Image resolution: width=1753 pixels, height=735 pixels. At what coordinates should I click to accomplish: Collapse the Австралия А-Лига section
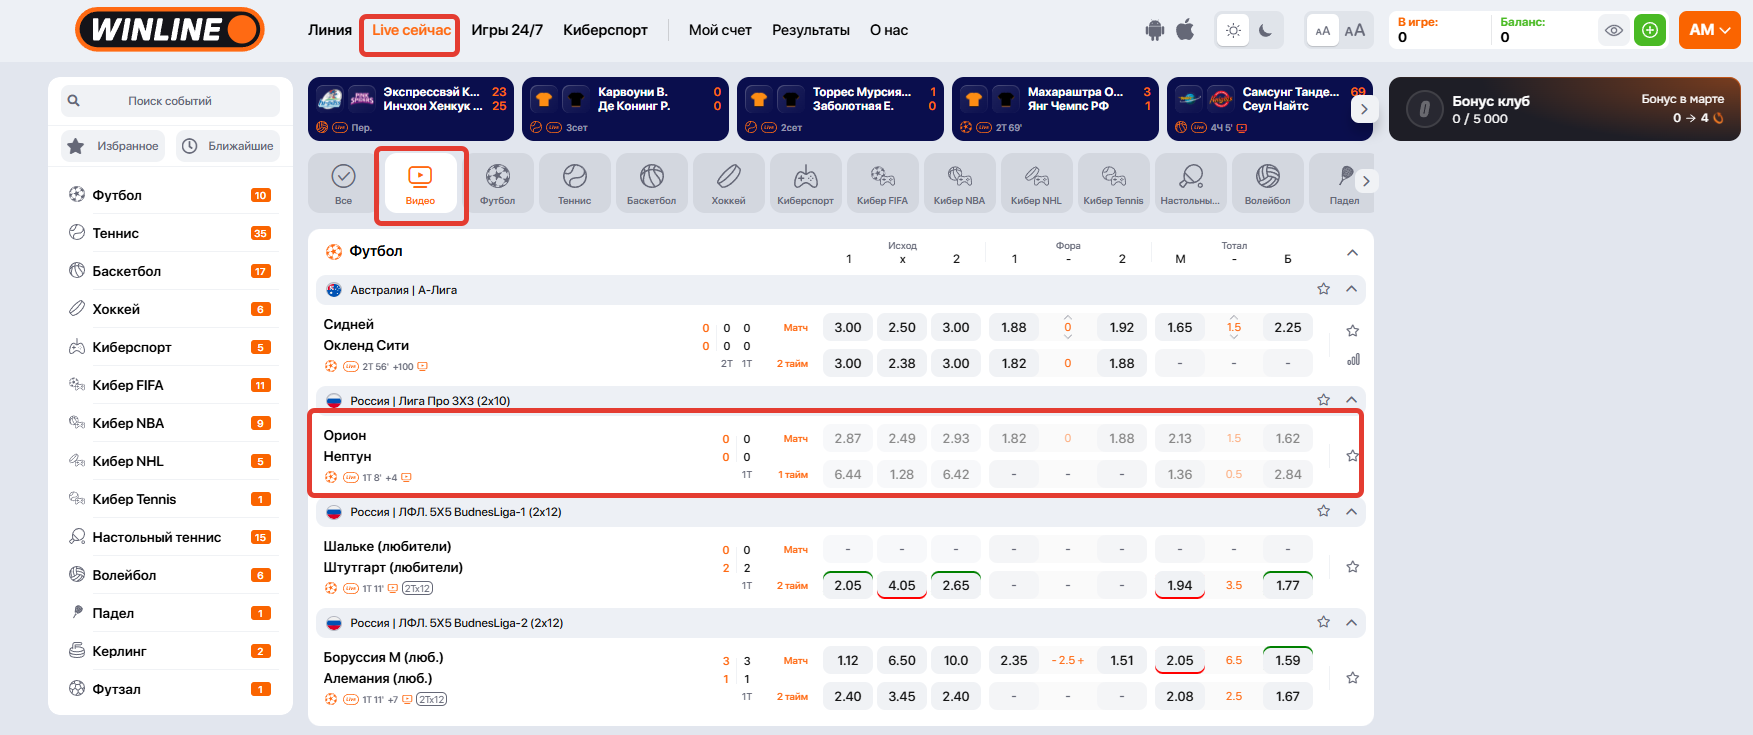point(1351,289)
